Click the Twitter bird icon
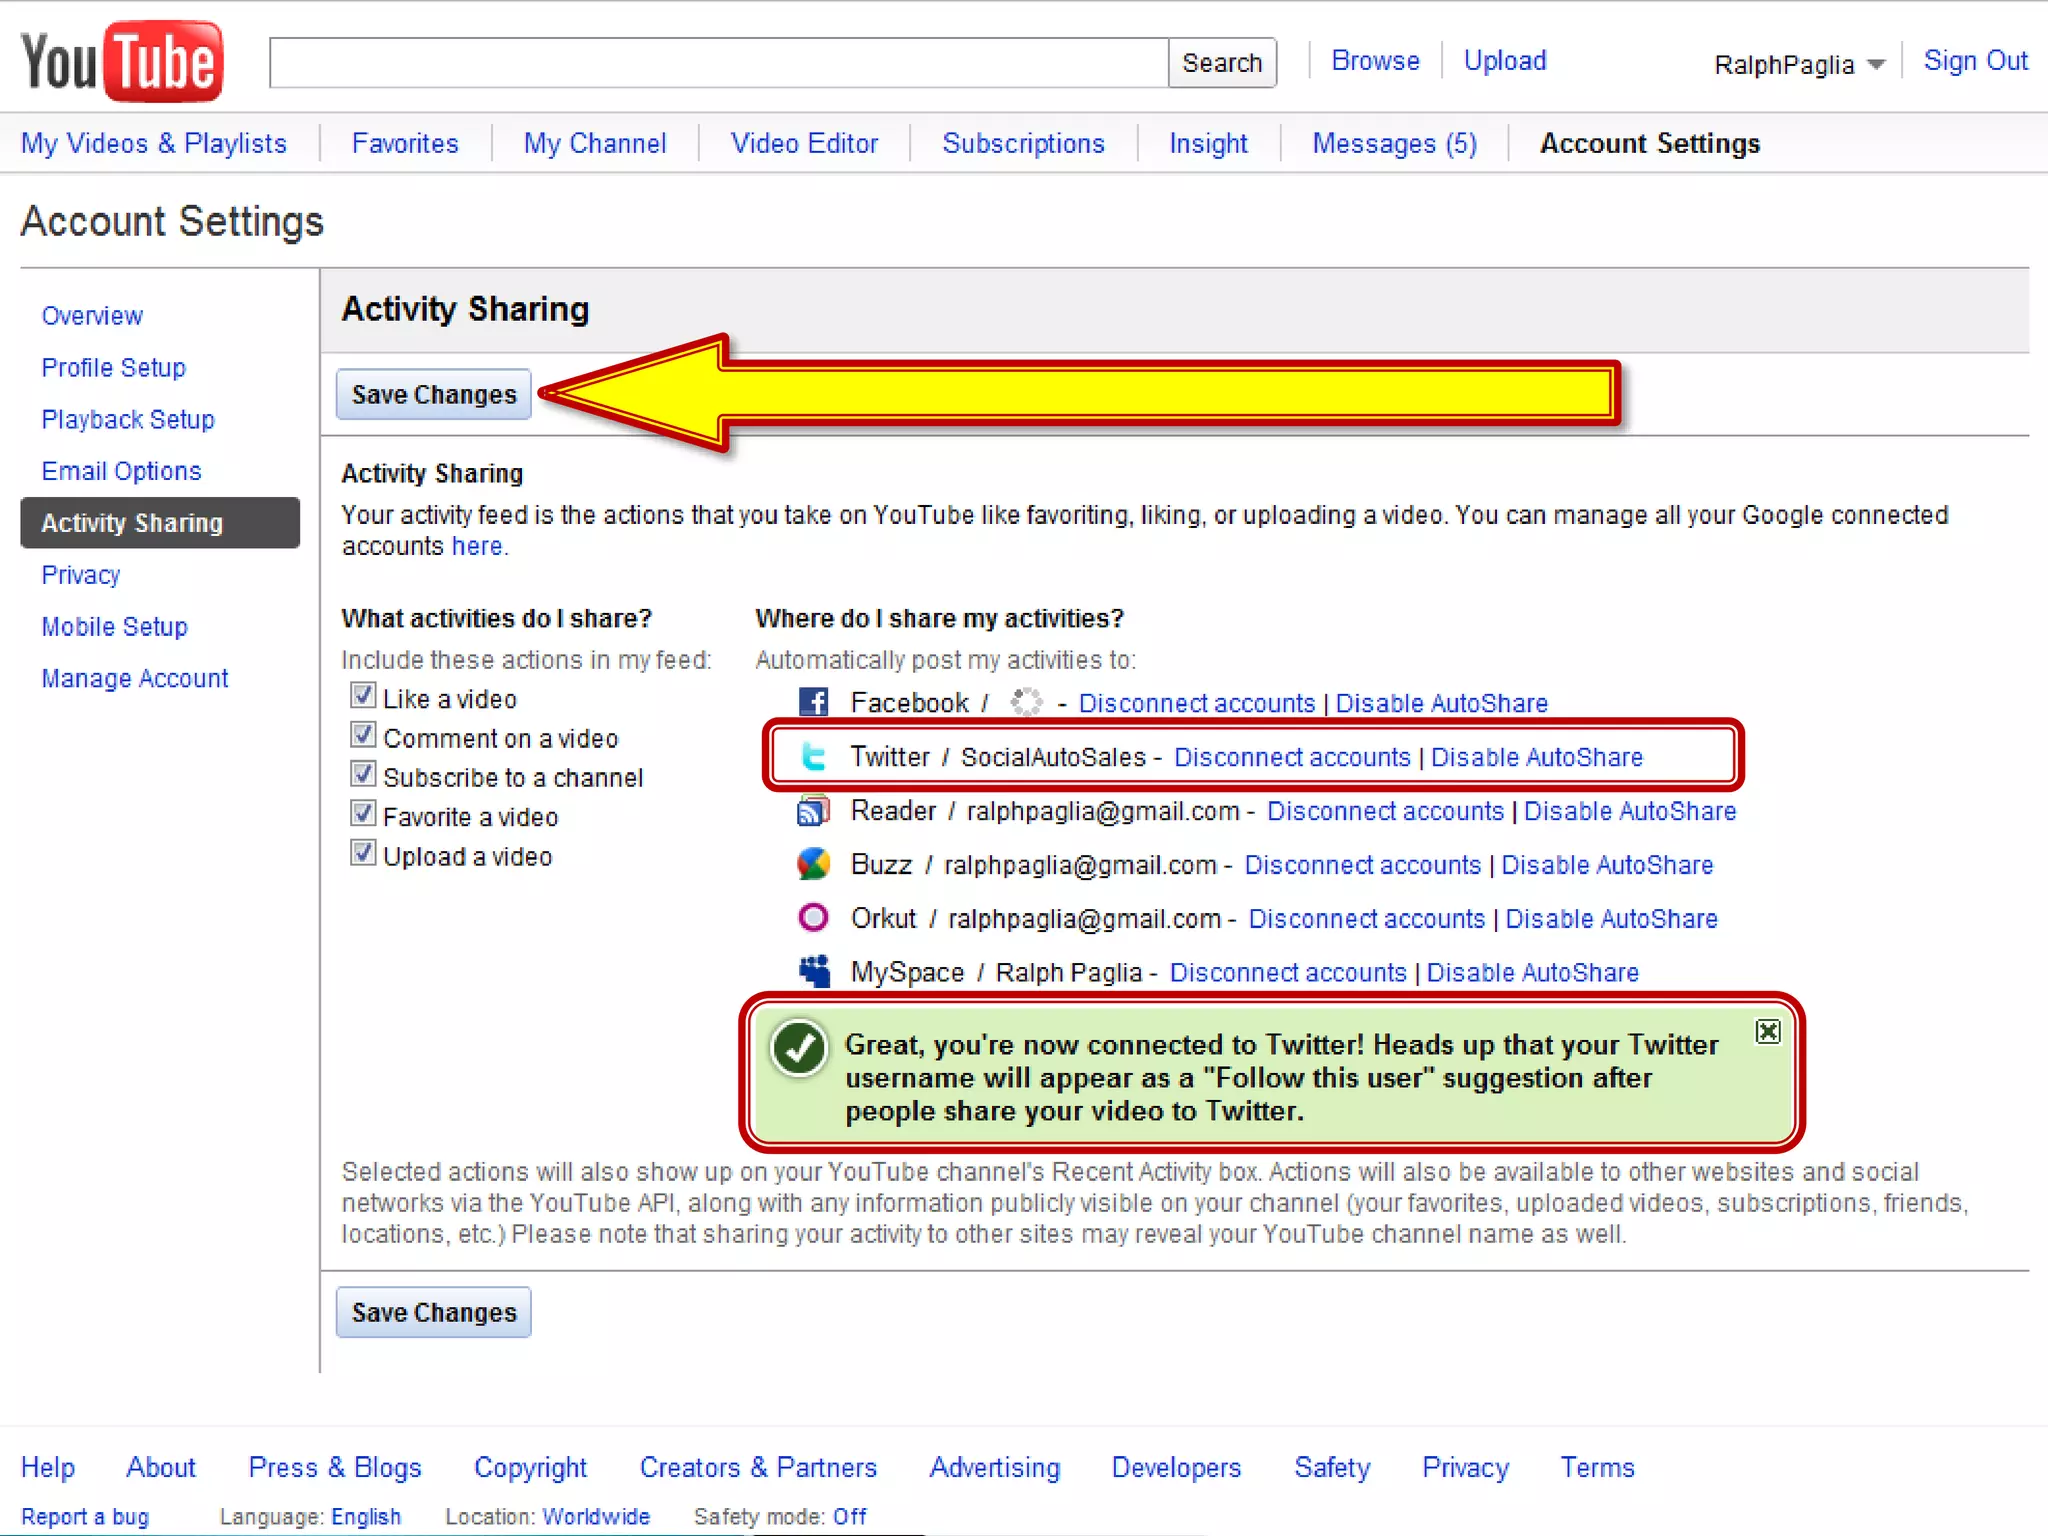 (813, 757)
